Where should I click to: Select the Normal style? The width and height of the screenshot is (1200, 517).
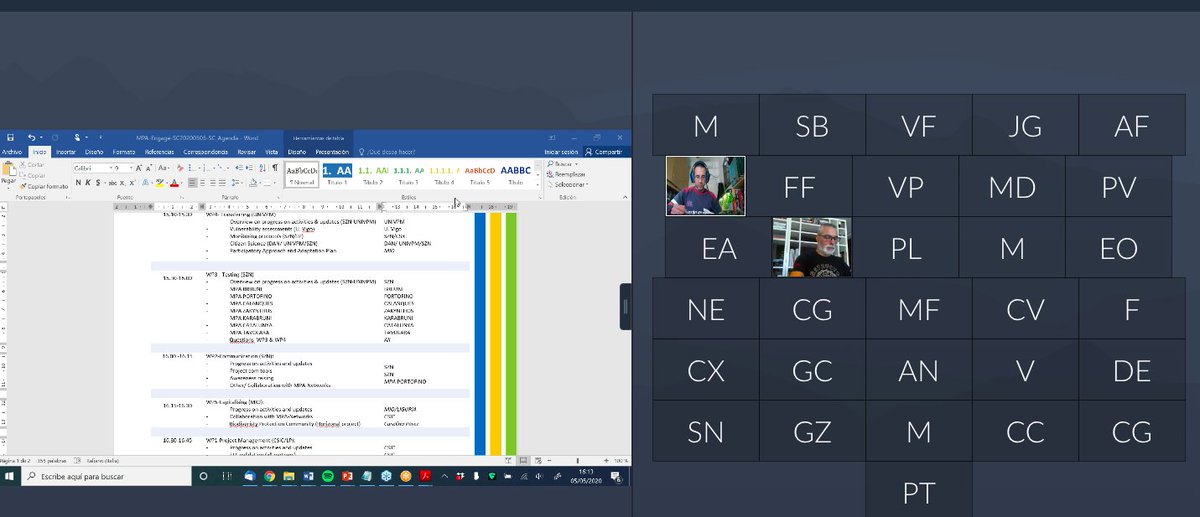coord(301,175)
